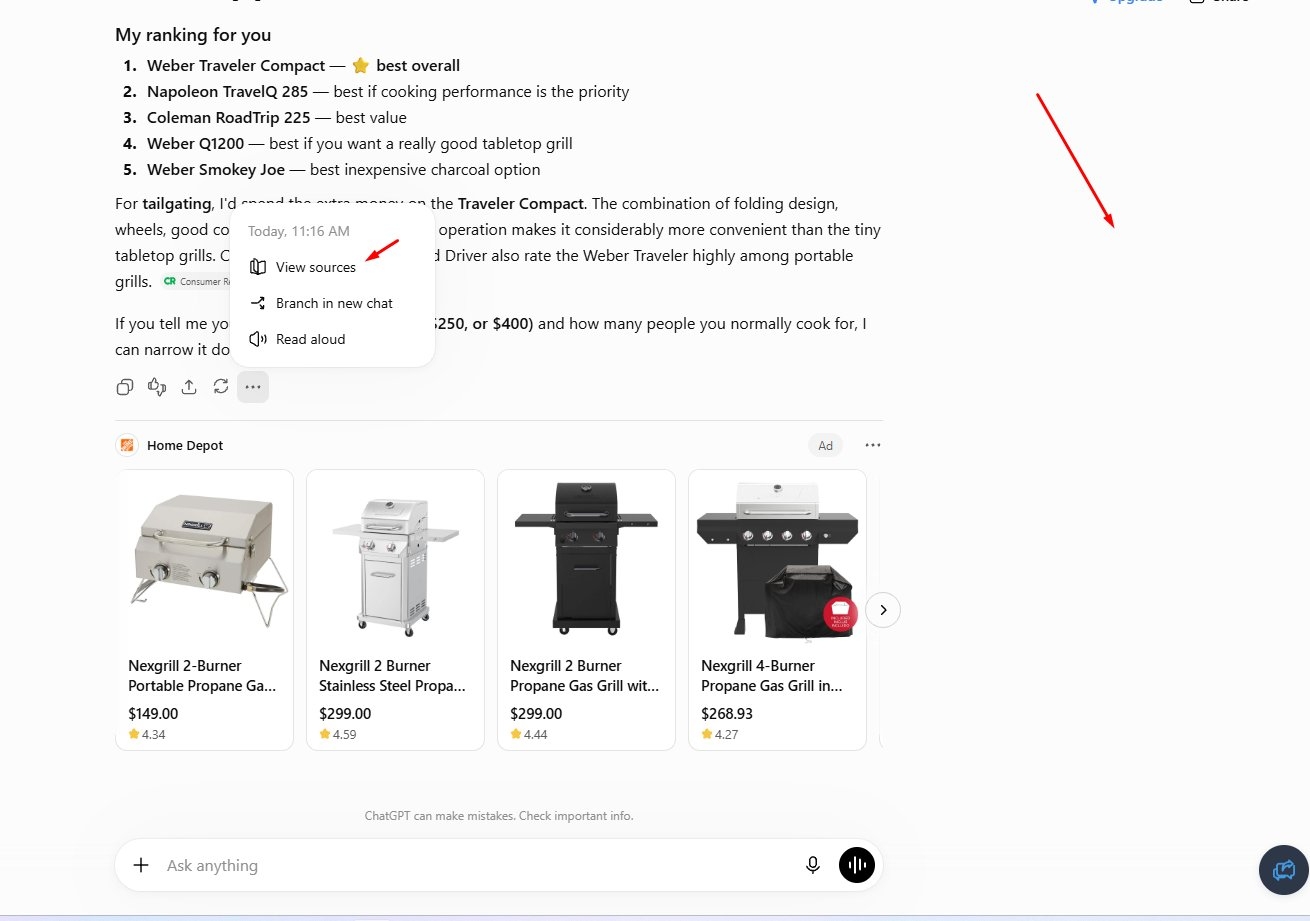Open the Nexgrill 2-Burner Portable tabletop grill image
Screen dimensions: 1310x921
pyautogui.click(x=205, y=559)
